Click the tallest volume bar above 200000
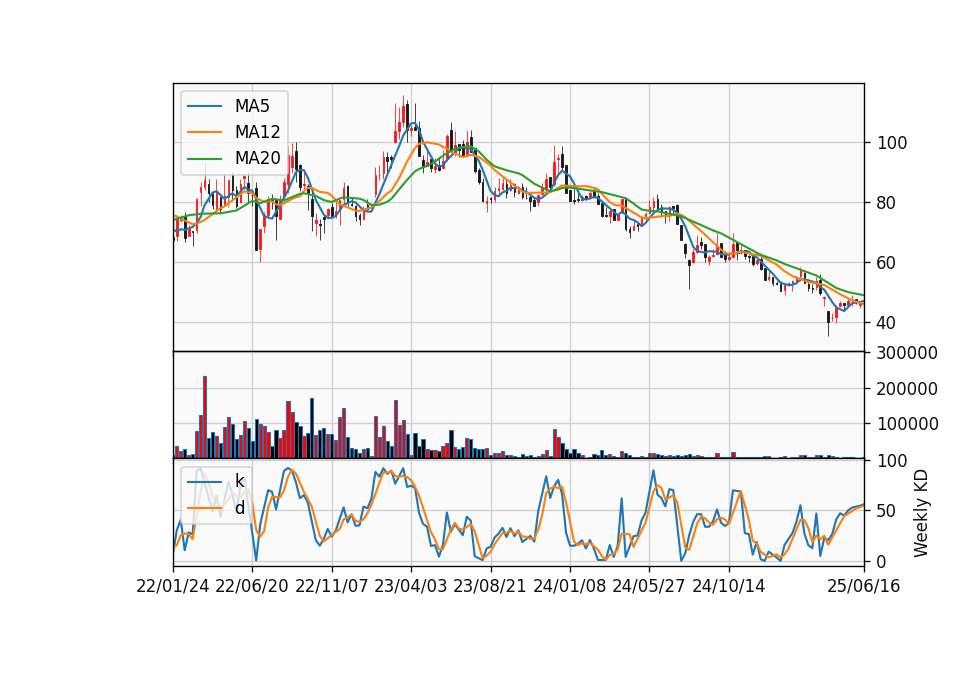The width and height of the screenshot is (960, 690). 205,417
